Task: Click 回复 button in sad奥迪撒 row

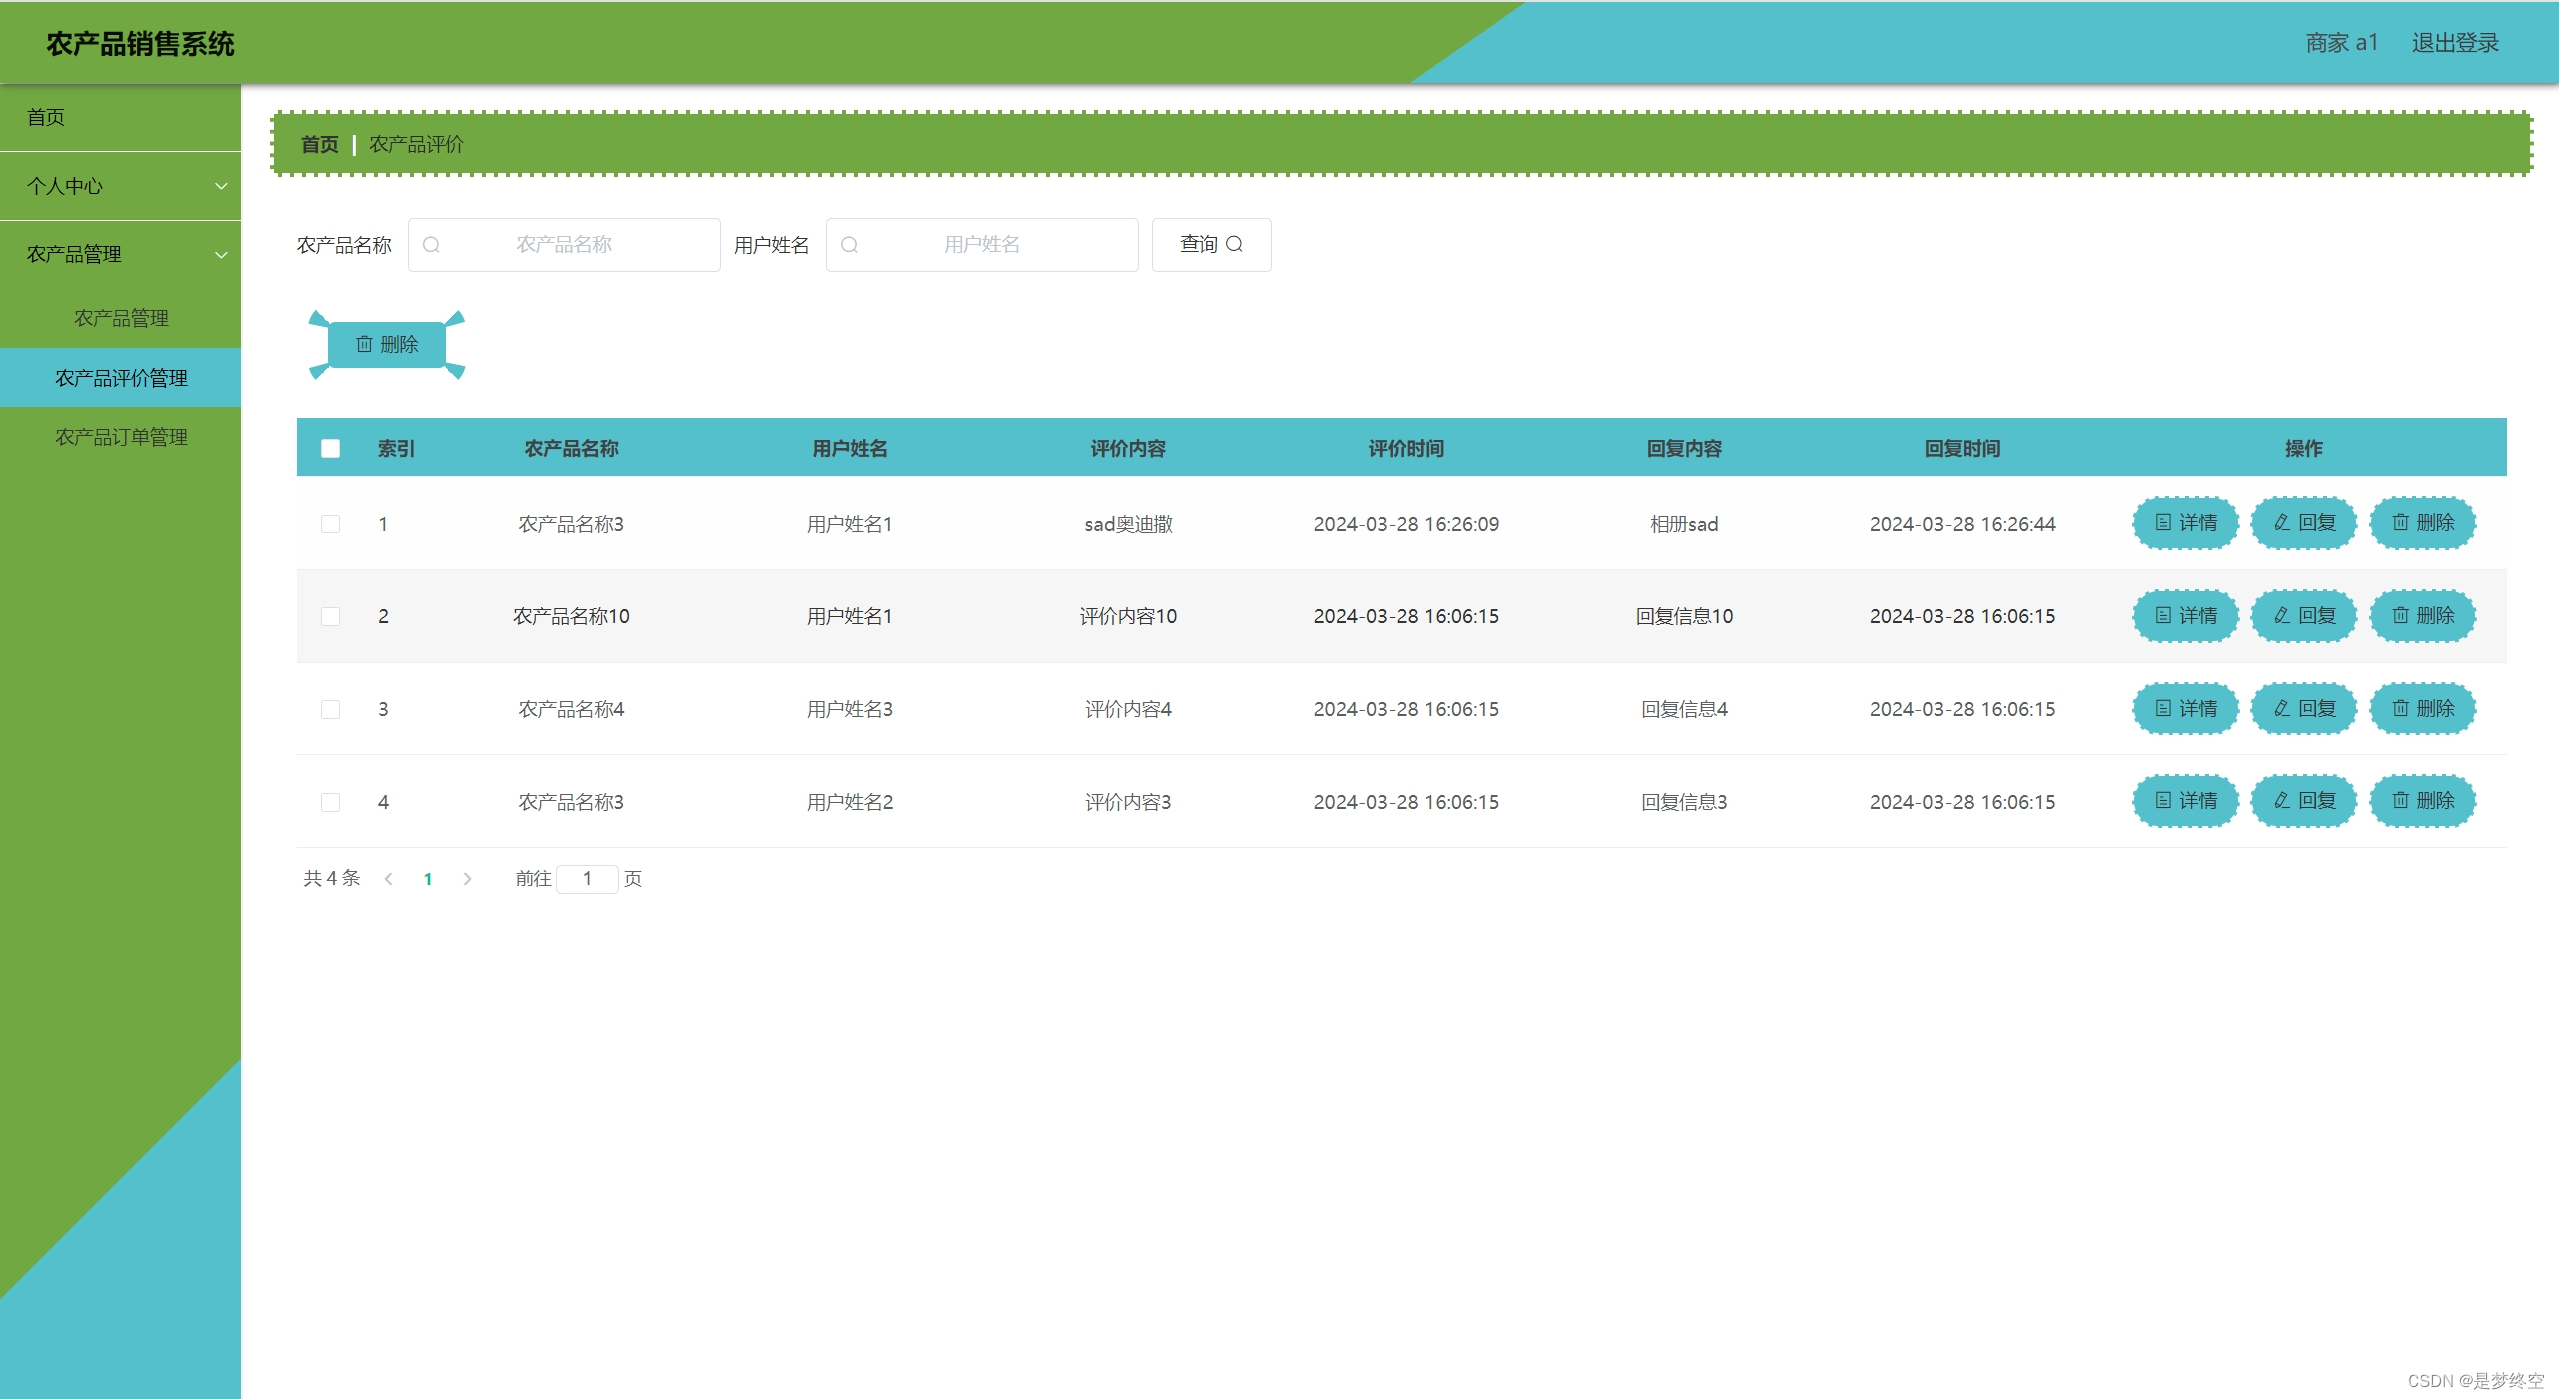Action: point(2304,522)
